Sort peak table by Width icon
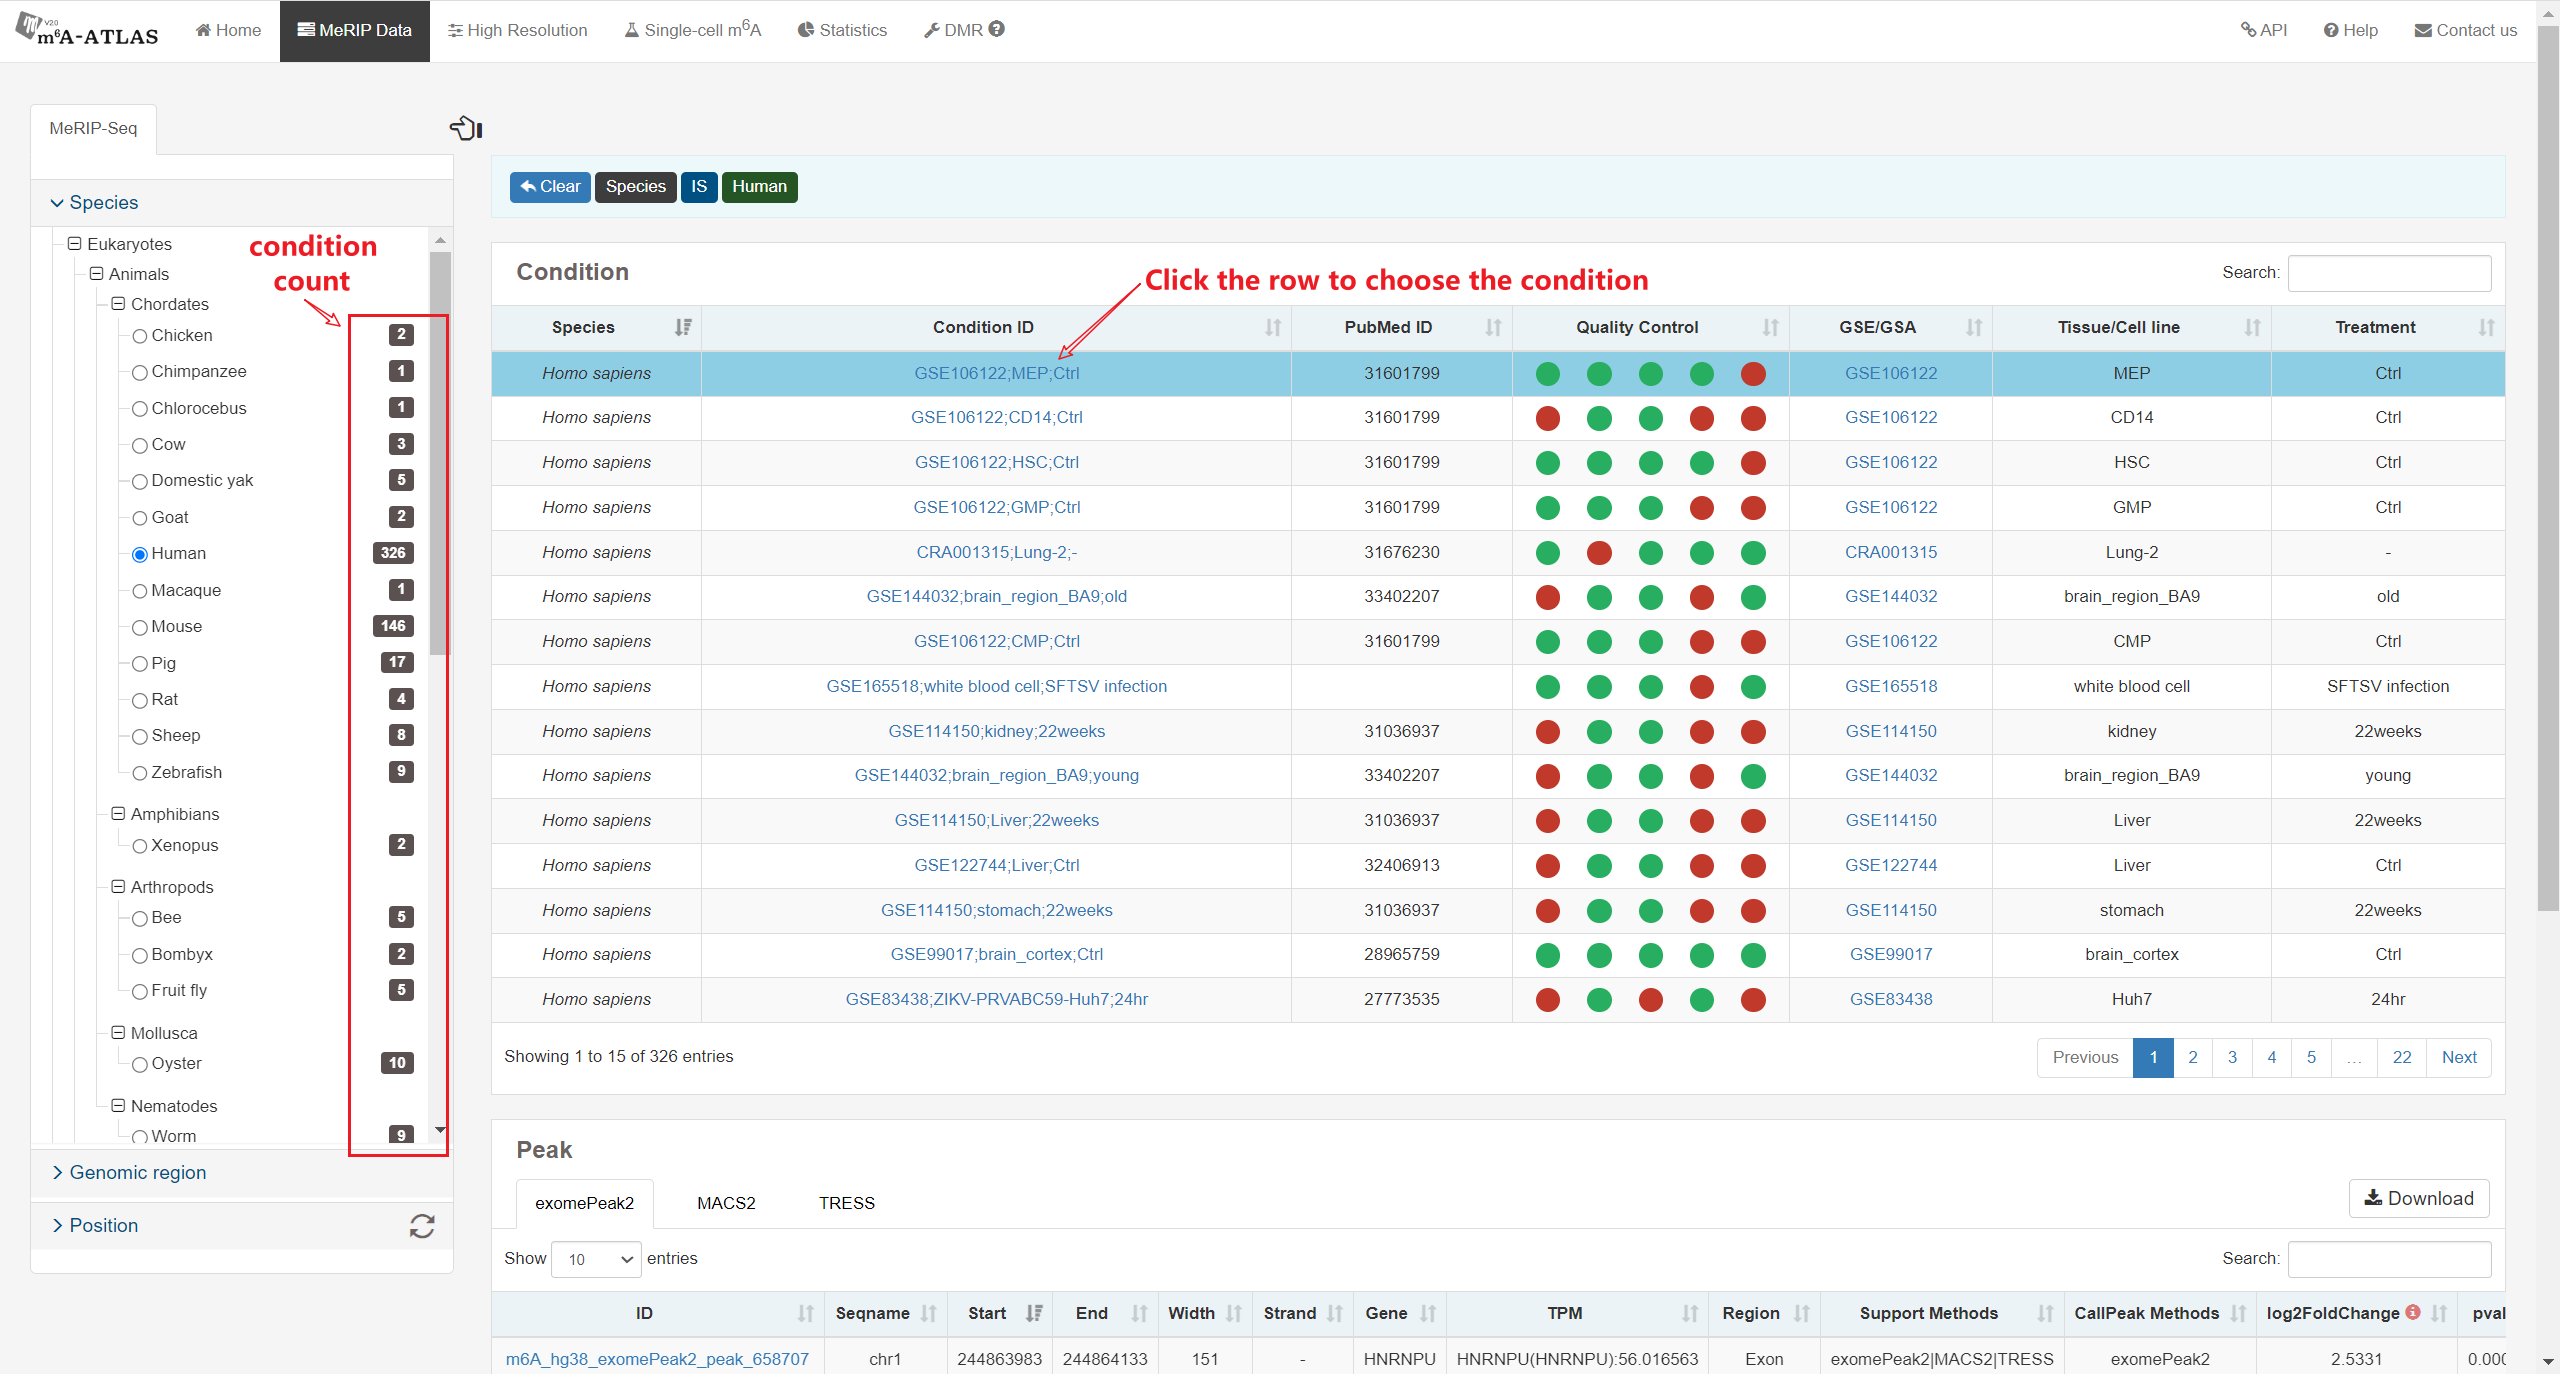The image size is (2560, 1374). click(1234, 1313)
